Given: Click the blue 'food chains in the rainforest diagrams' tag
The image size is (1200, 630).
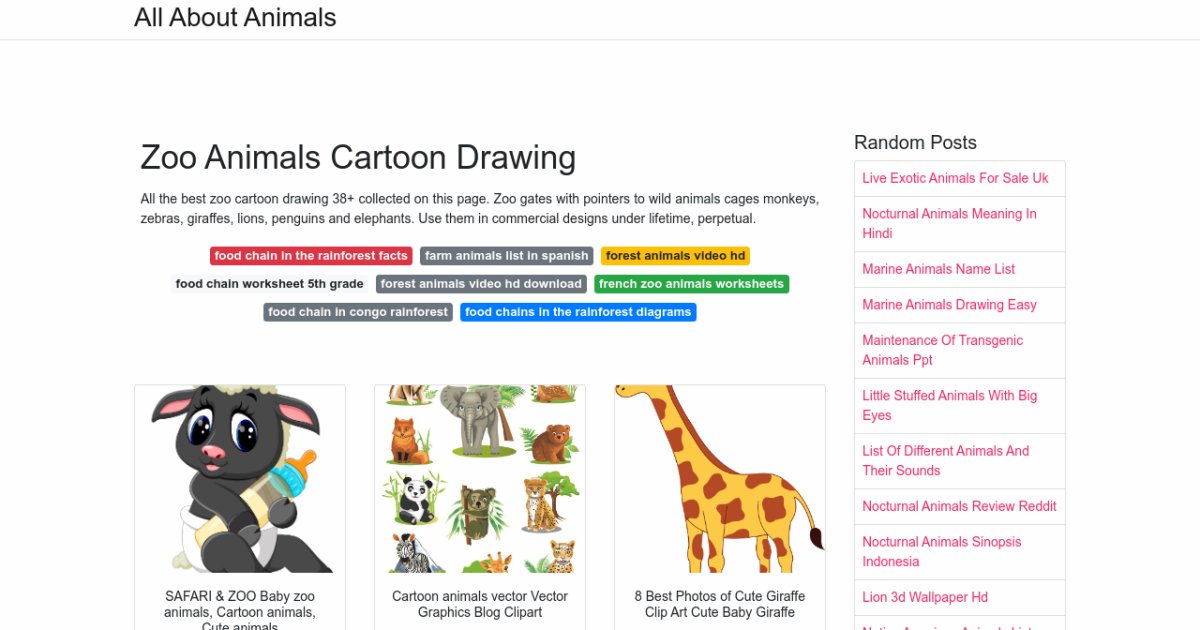Looking at the screenshot, I should coord(578,312).
